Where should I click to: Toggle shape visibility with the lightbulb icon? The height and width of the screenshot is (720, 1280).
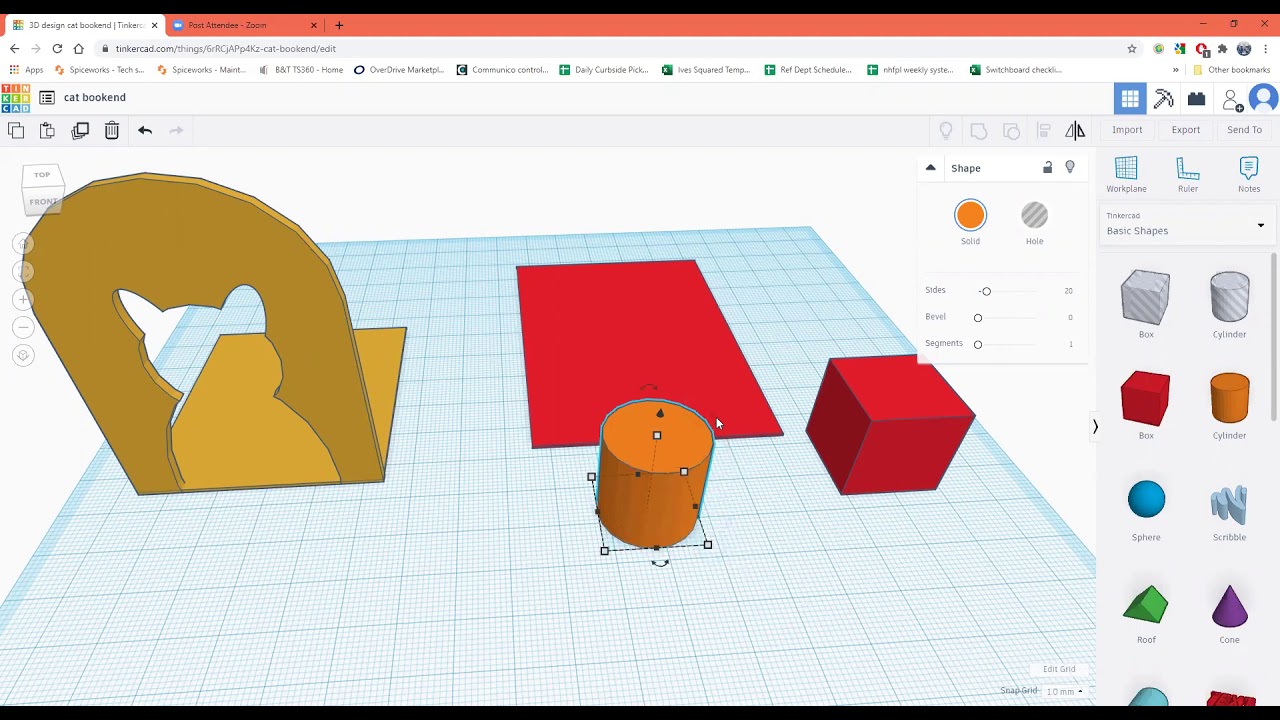[x=1070, y=168]
